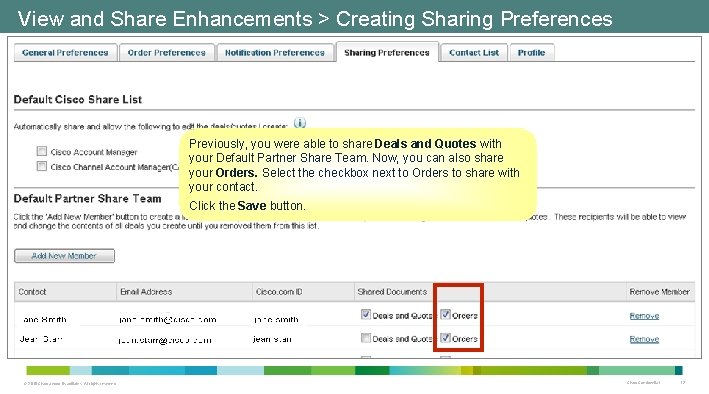Open Notification Preferences tab
Image resolution: width=709 pixels, height=394 pixels.
tap(274, 52)
